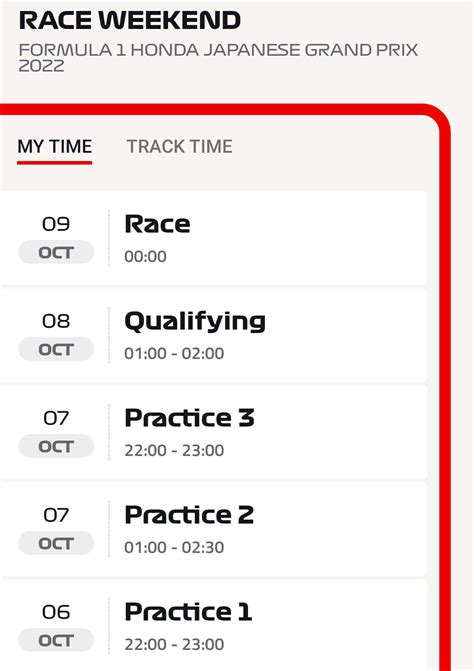Click the 07 date above Practice 3's OCT
This screenshot has width=474, height=671.
56,418
